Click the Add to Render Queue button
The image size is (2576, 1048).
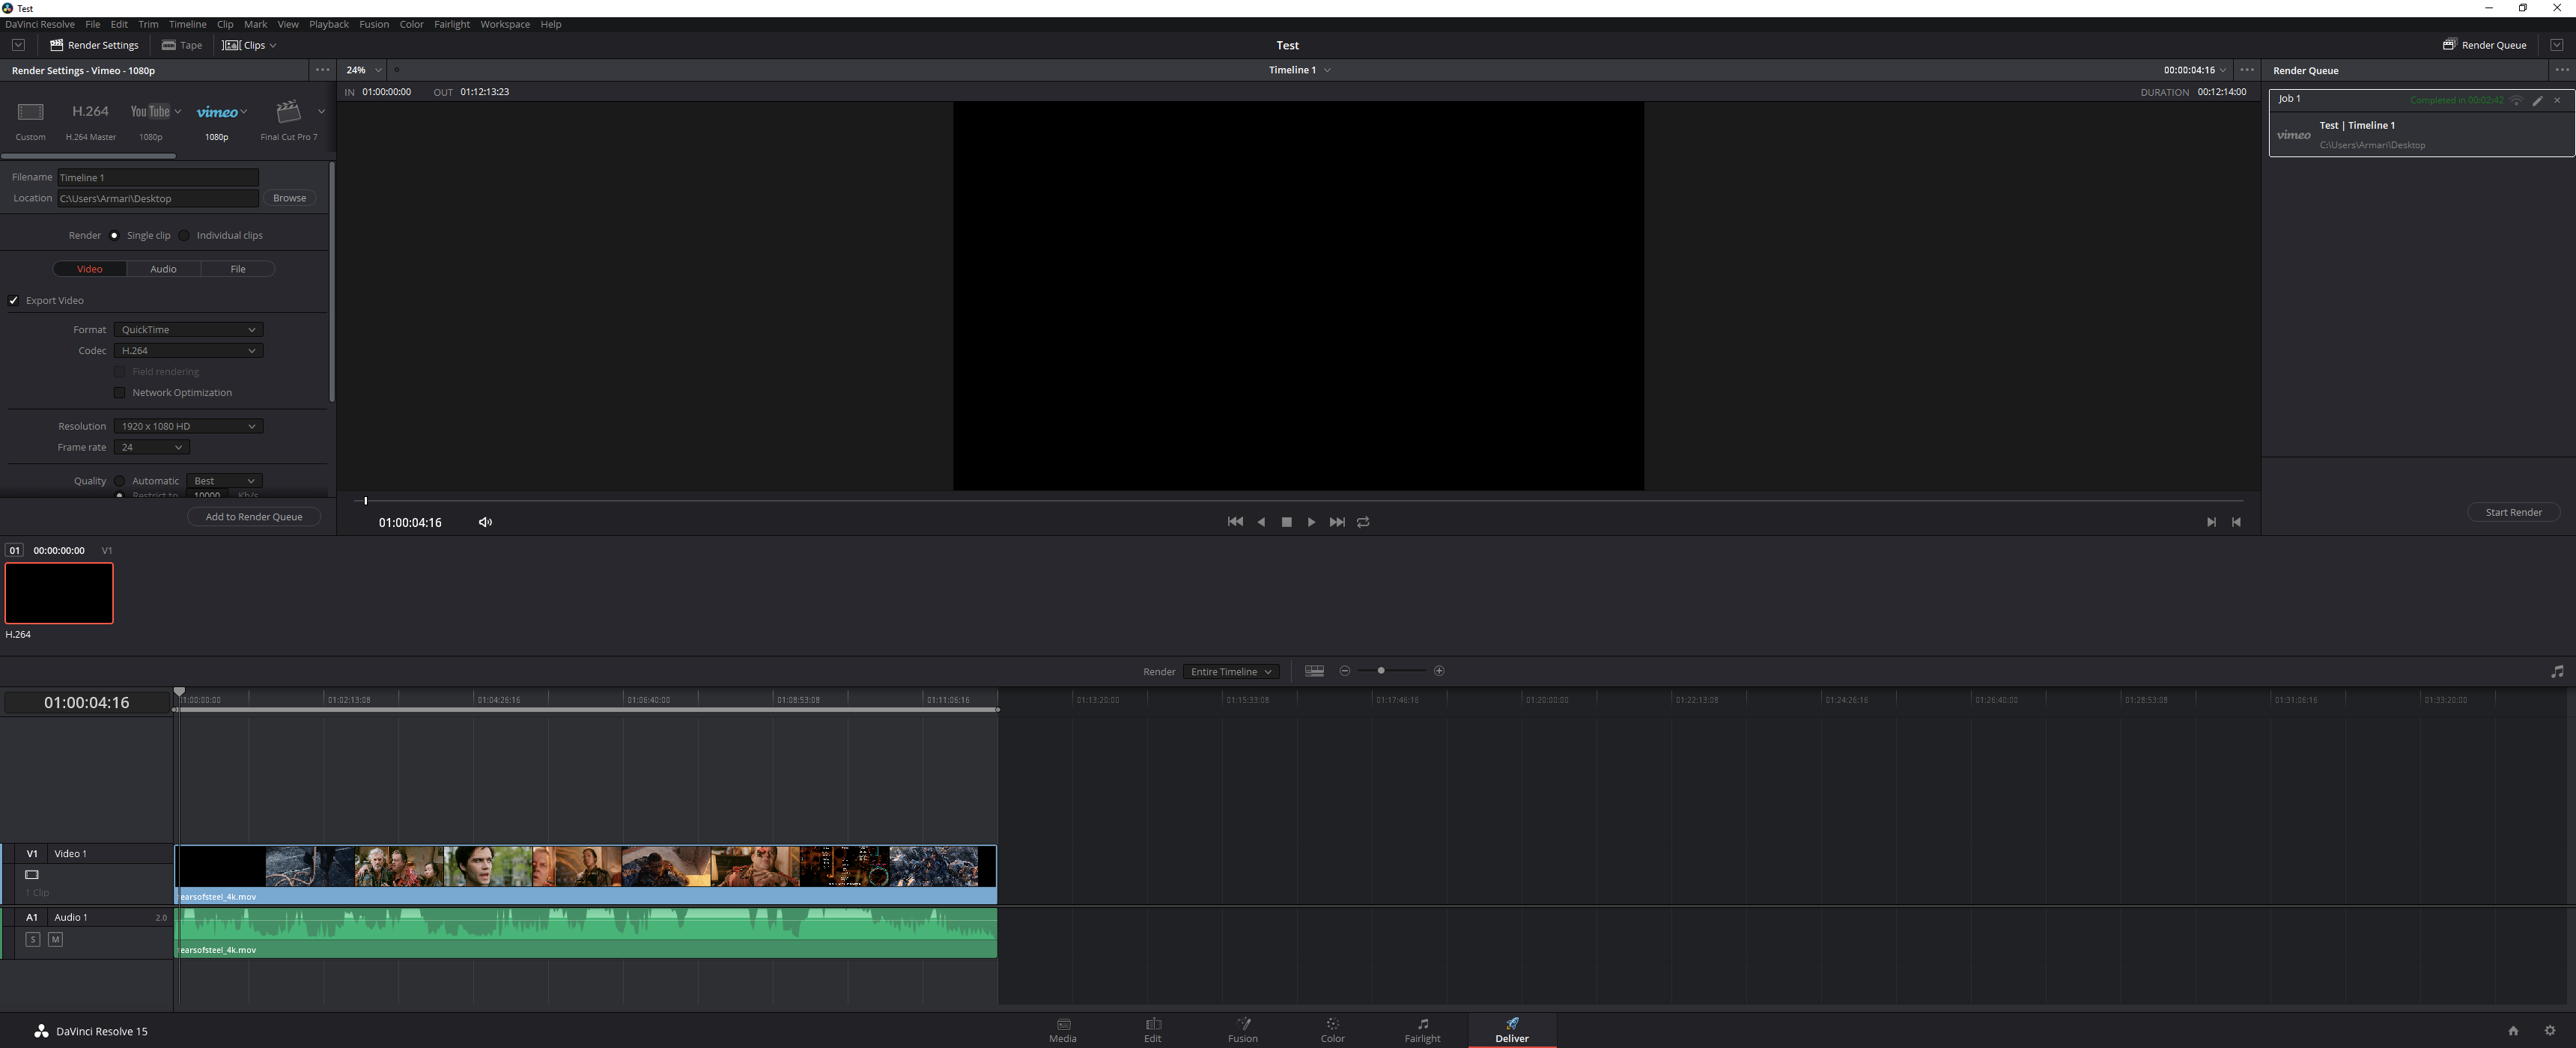point(254,517)
